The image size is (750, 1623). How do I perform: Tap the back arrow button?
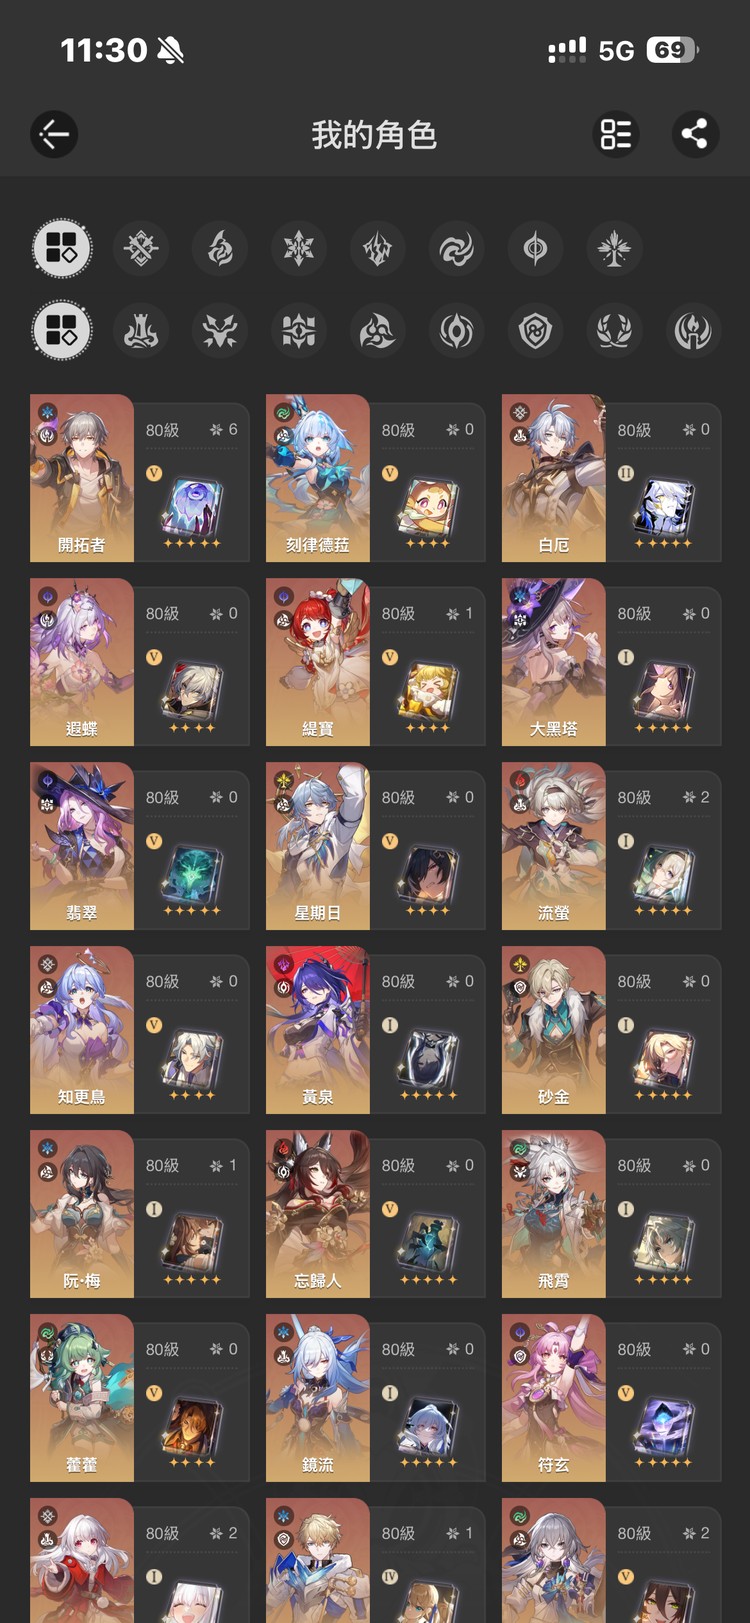click(x=54, y=134)
